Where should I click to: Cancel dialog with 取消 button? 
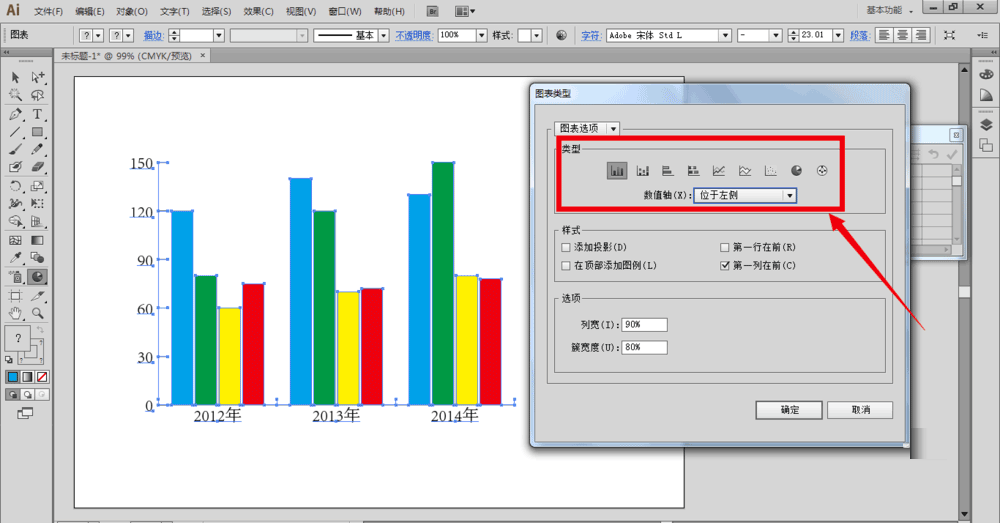(860, 409)
